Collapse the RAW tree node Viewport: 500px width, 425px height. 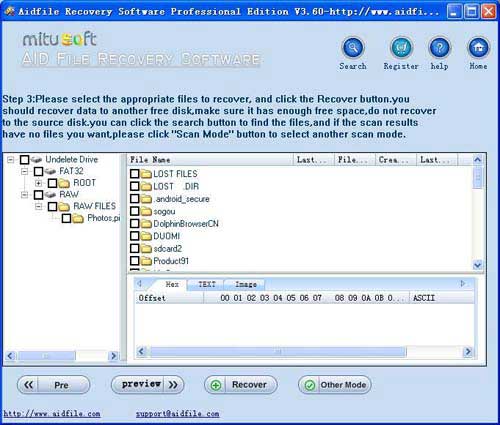click(x=24, y=195)
